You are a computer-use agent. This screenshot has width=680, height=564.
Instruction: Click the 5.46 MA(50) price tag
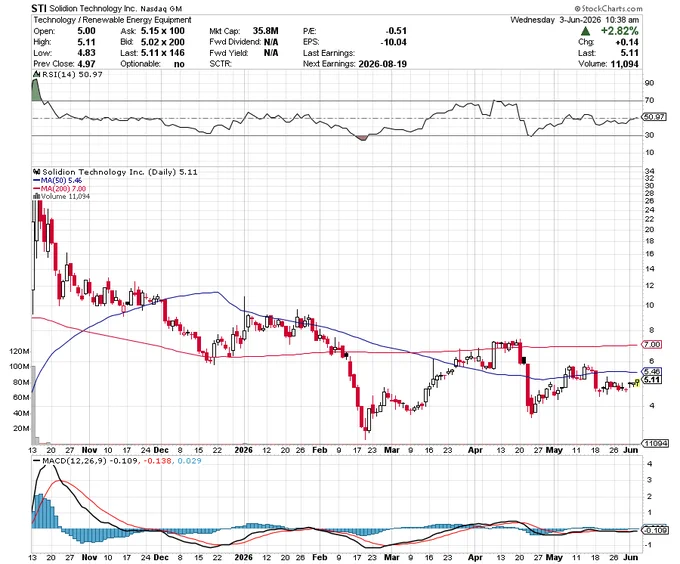coord(652,372)
